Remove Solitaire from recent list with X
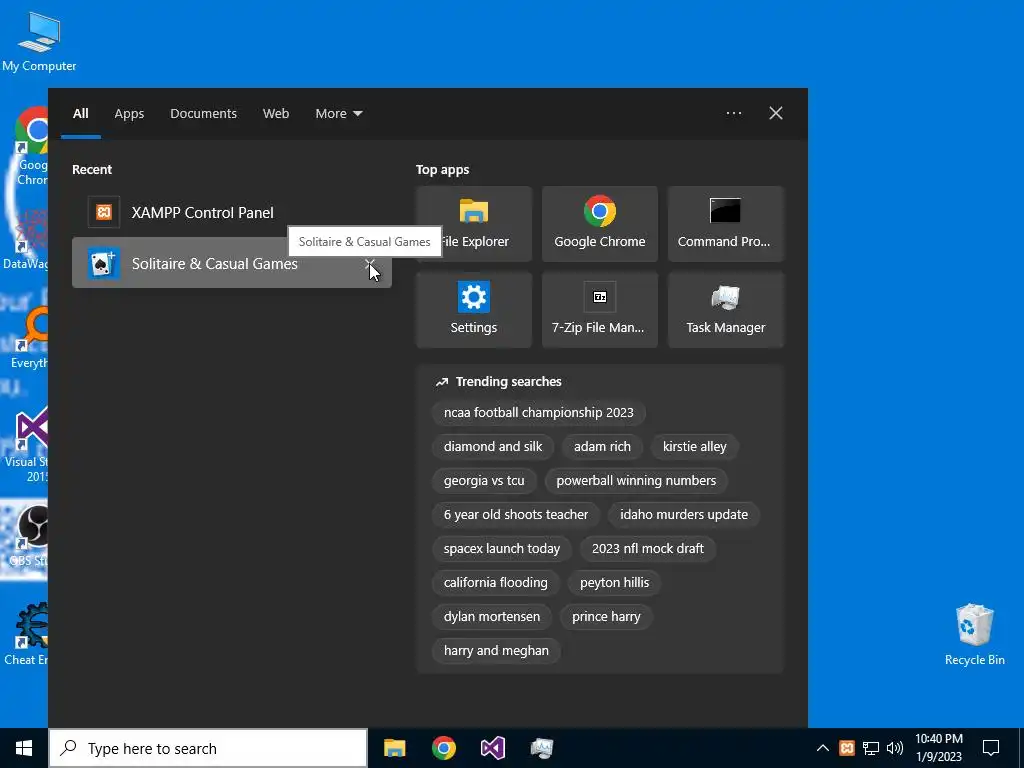Screen dimensions: 1024x768 click(370, 263)
